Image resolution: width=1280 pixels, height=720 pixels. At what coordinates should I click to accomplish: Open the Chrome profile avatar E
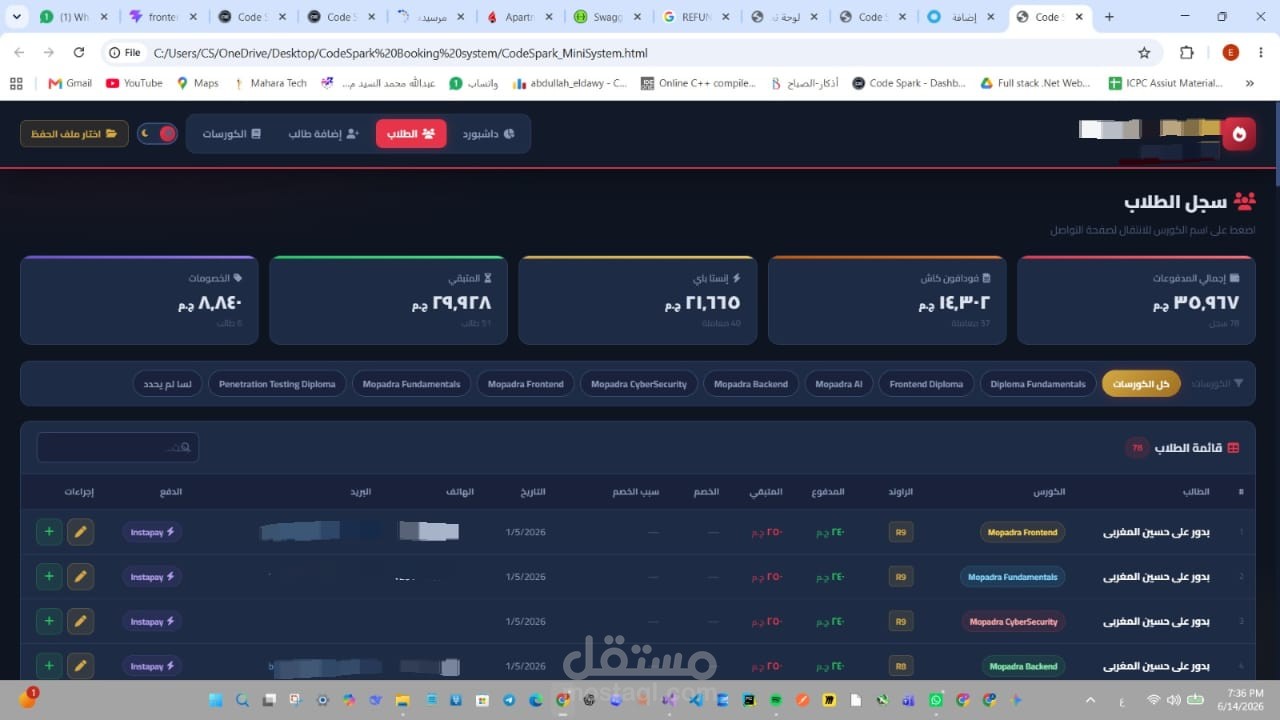click(x=1231, y=53)
